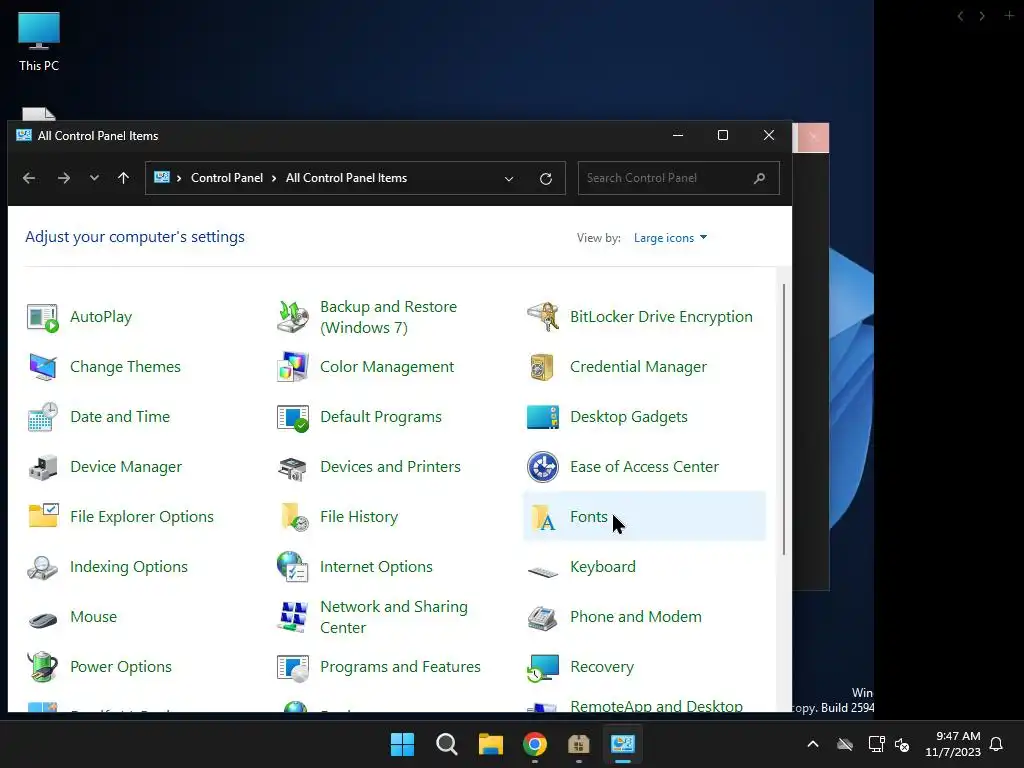Go up one folder level
The height and width of the screenshot is (768, 1024).
[123, 178]
